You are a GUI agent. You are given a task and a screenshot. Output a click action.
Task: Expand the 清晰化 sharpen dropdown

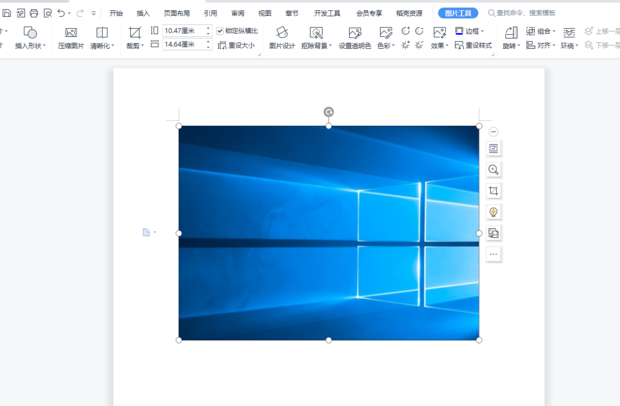tap(113, 46)
